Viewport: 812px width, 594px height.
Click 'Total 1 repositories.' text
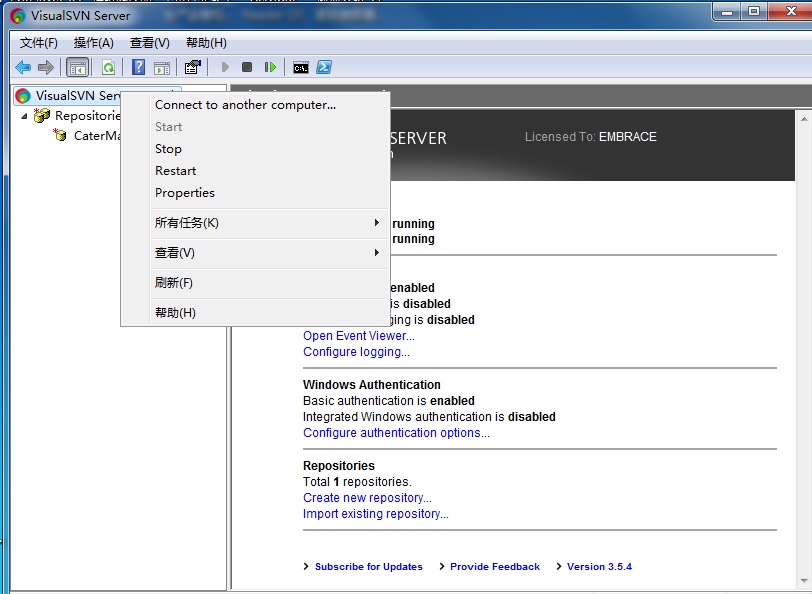point(357,482)
